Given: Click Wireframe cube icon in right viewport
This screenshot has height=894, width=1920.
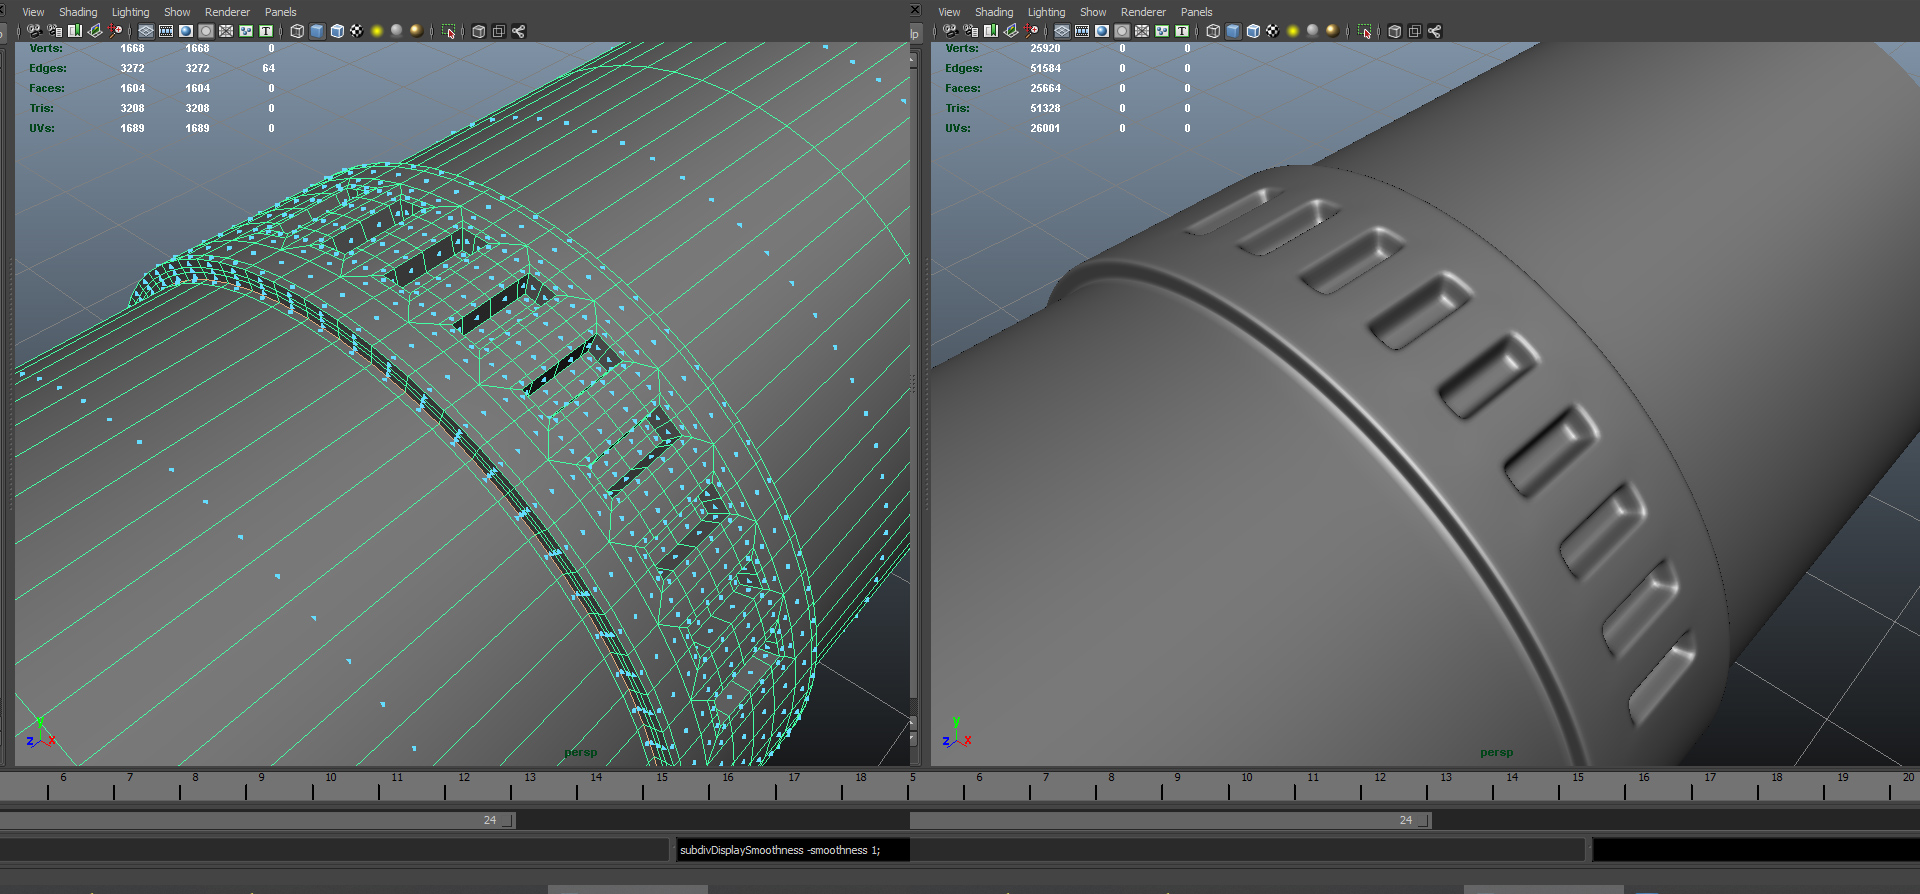Looking at the screenshot, I should 1213,31.
